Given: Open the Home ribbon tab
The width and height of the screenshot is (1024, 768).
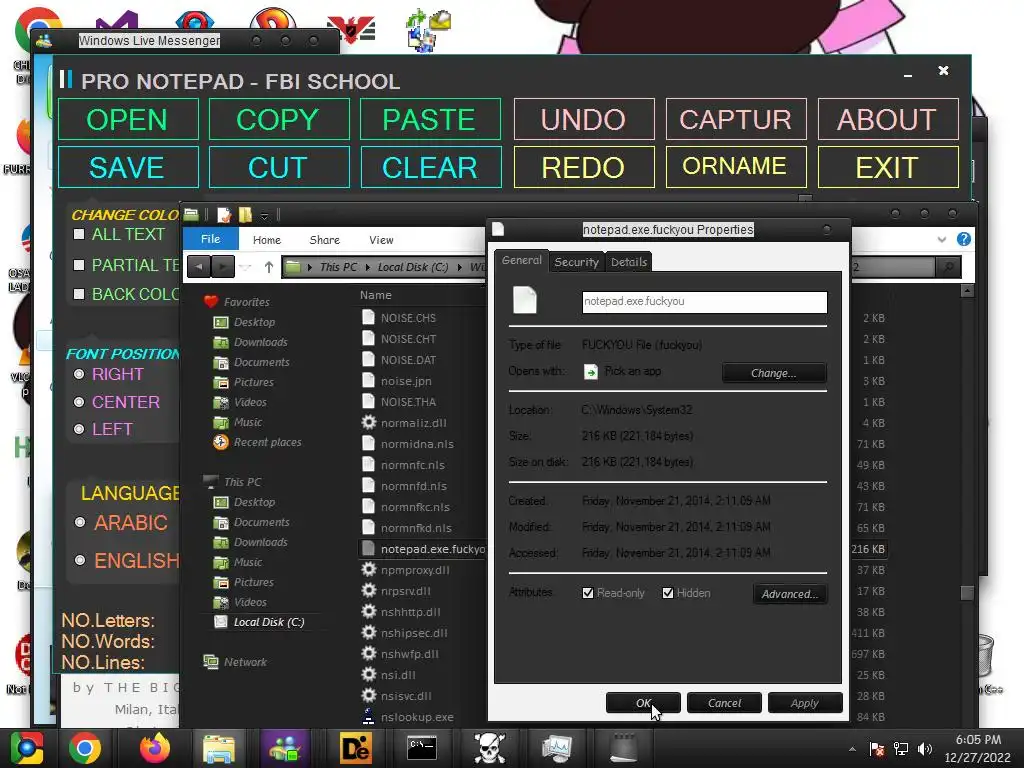Looking at the screenshot, I should (x=266, y=240).
